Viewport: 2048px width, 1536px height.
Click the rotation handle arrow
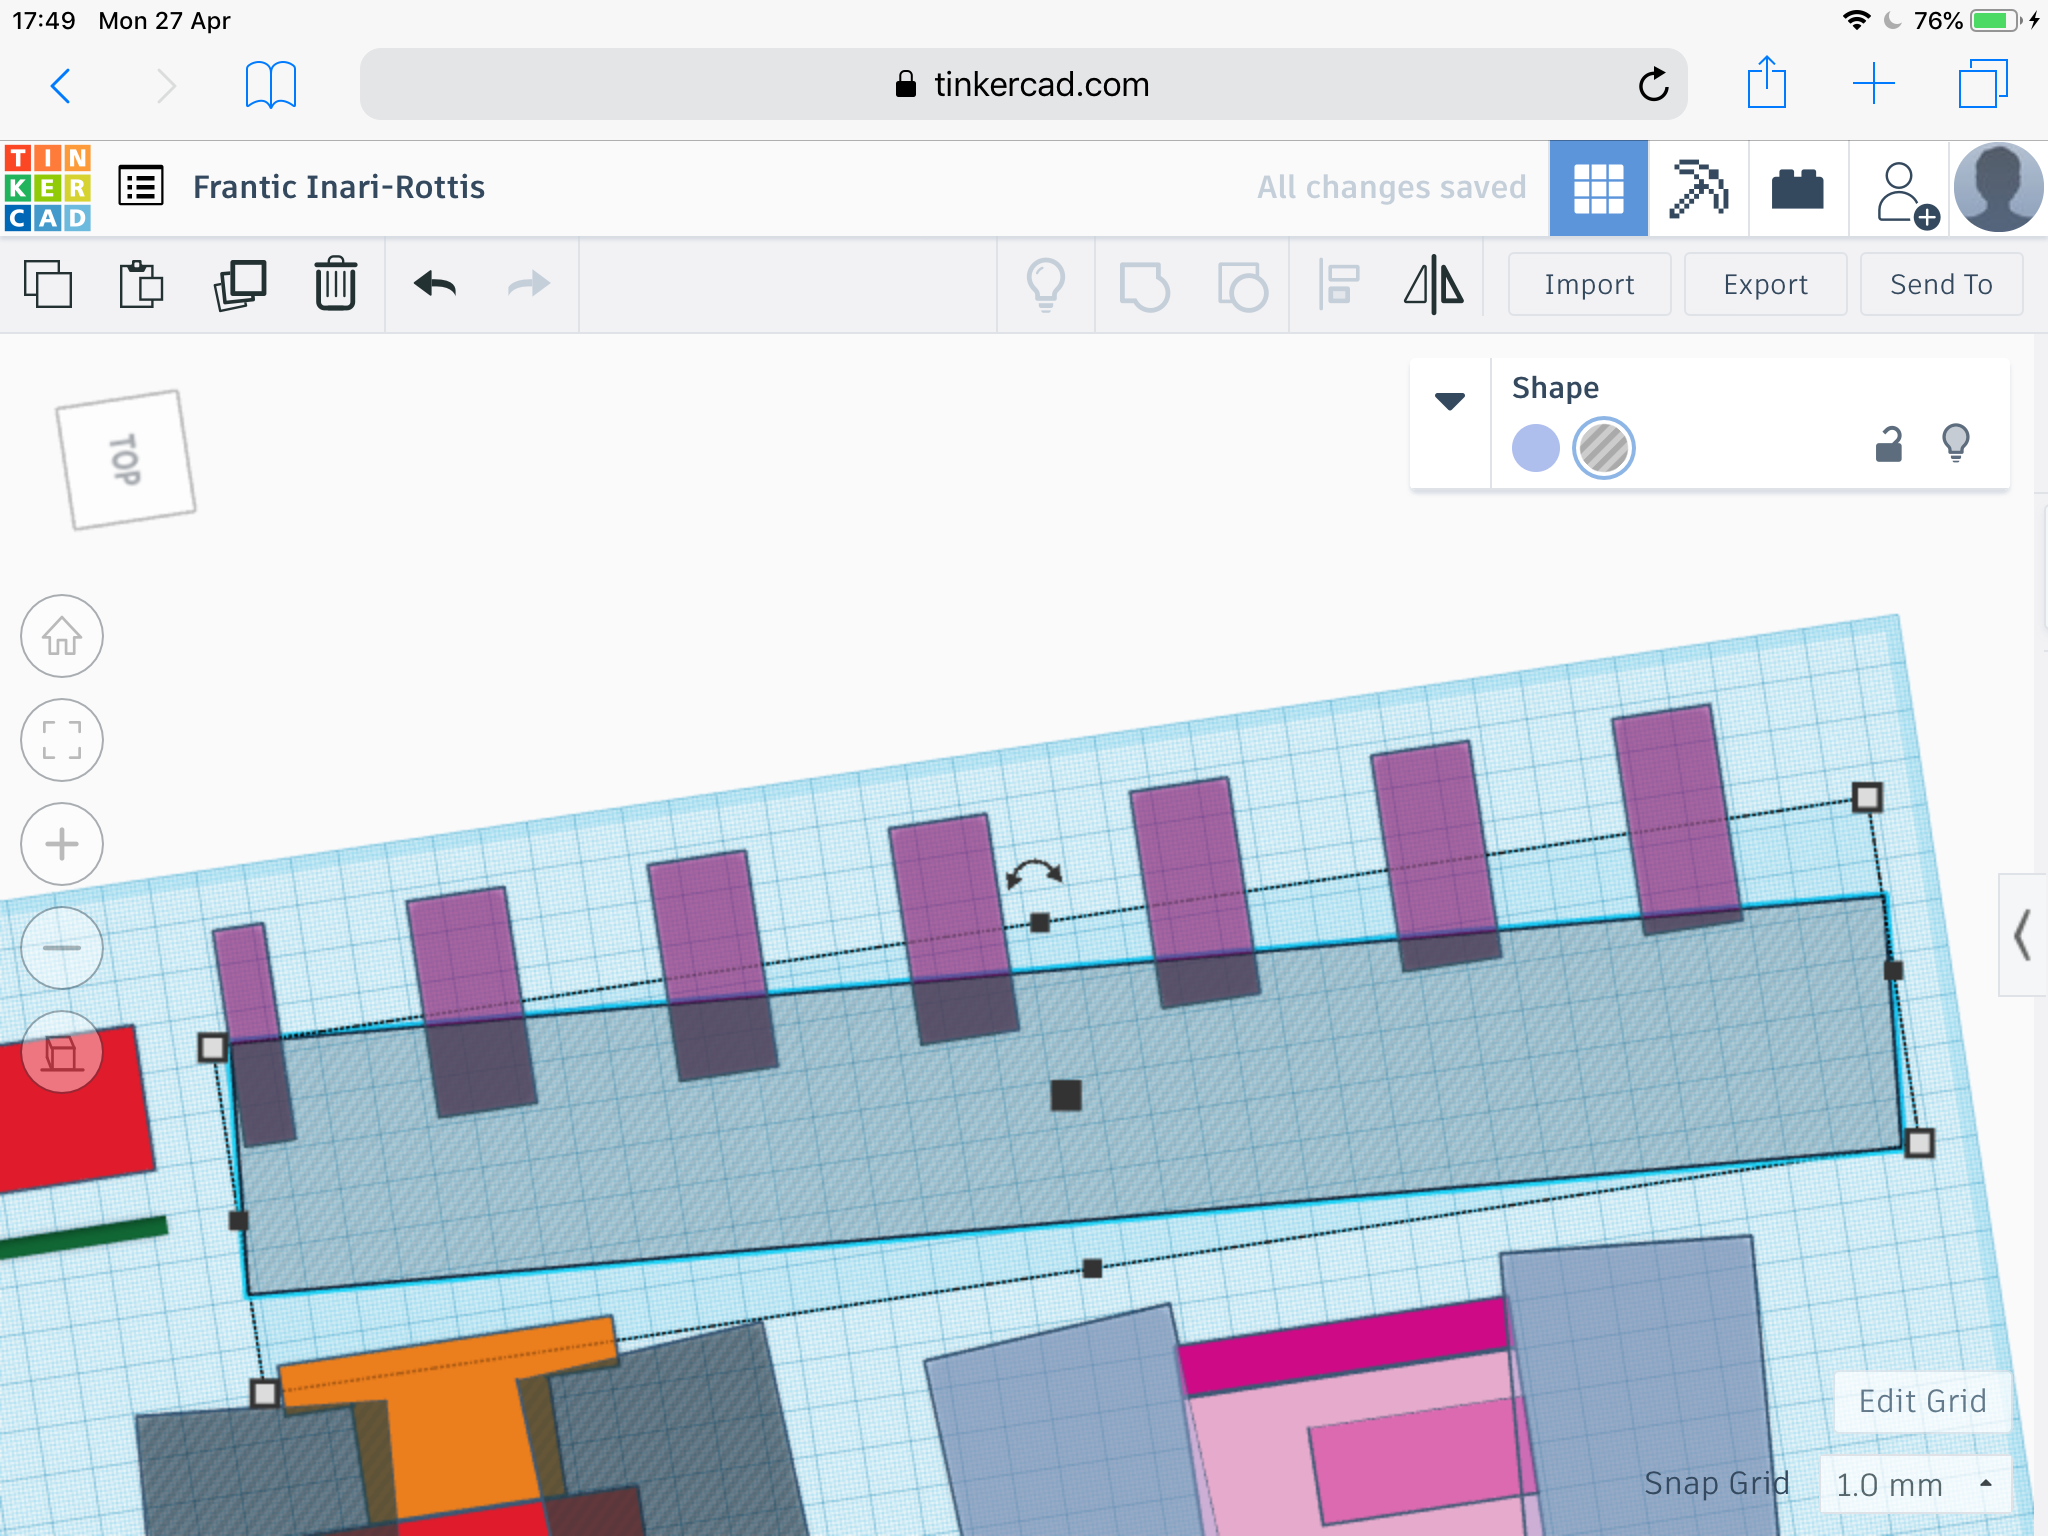point(1034,873)
